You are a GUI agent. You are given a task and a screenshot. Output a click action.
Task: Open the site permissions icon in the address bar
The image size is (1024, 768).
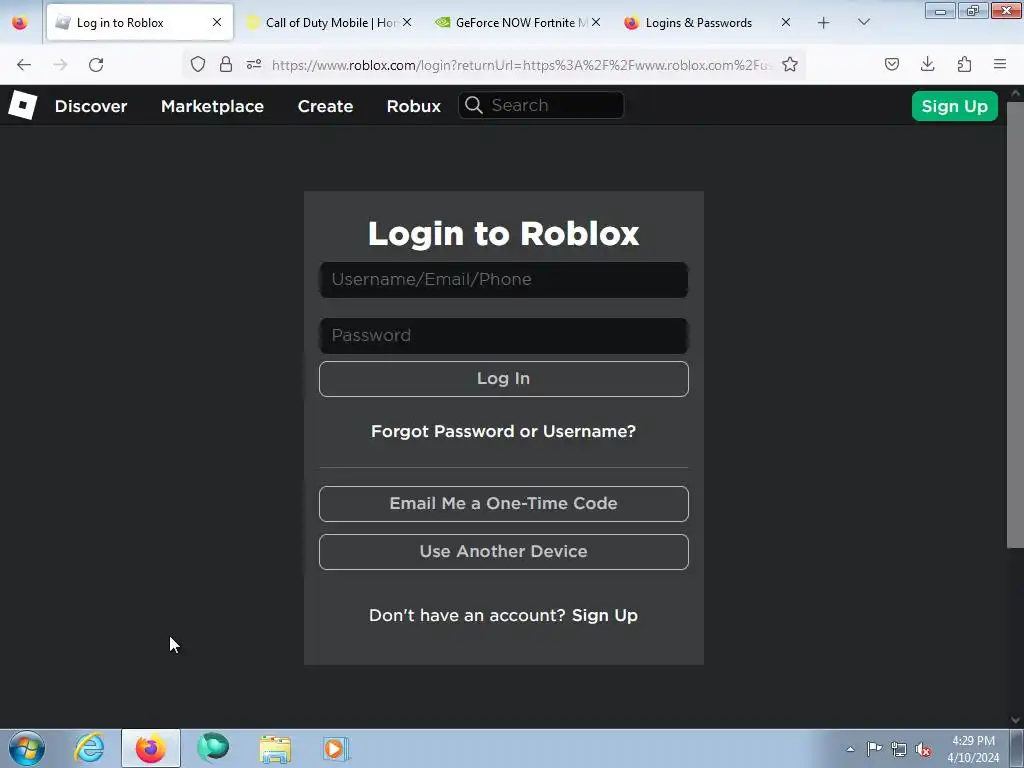(x=254, y=64)
